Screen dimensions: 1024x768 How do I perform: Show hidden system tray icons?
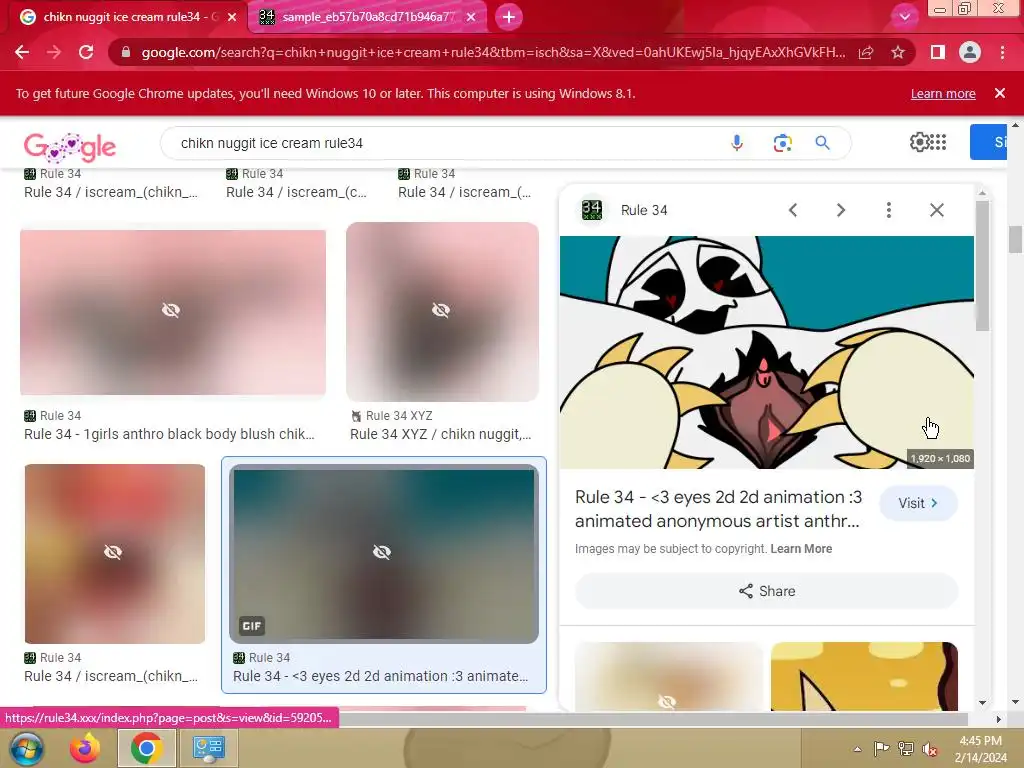857,749
